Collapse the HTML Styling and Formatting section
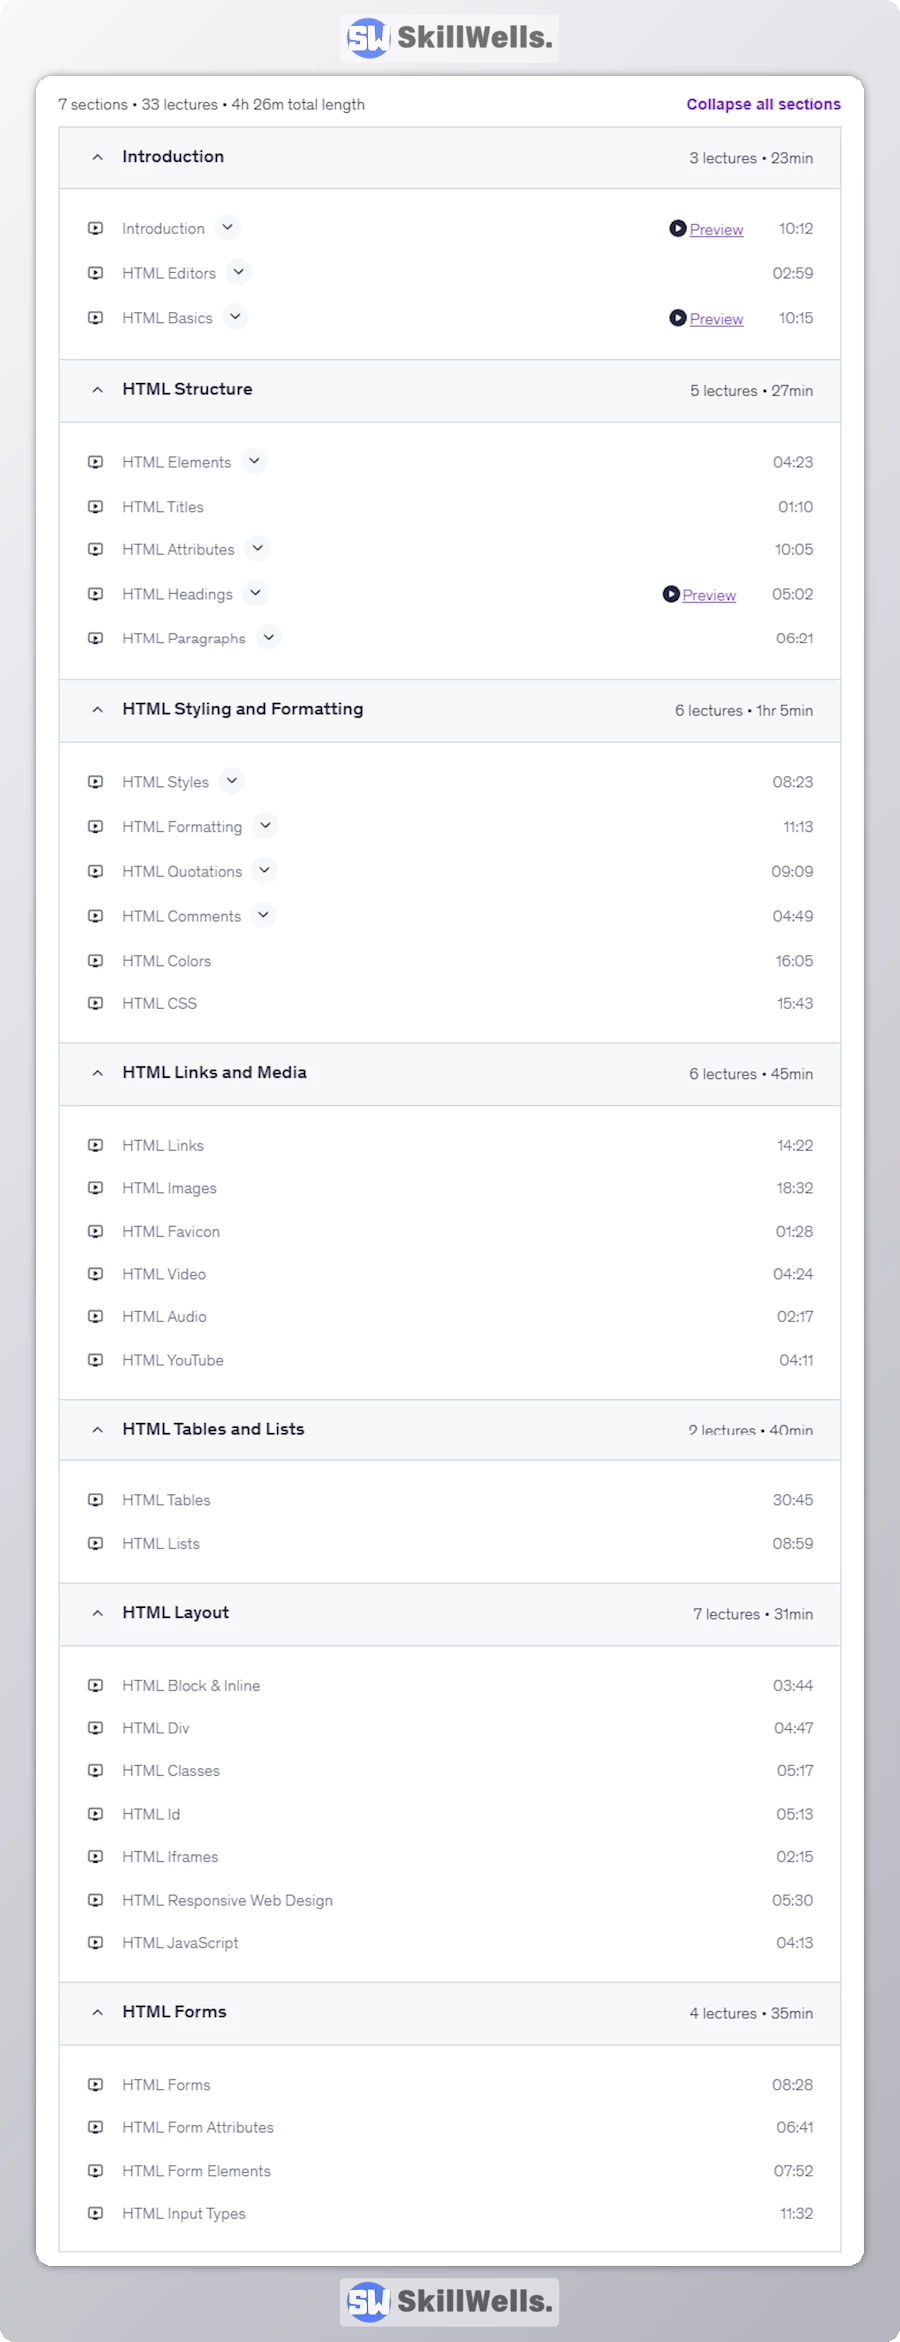 (x=98, y=710)
